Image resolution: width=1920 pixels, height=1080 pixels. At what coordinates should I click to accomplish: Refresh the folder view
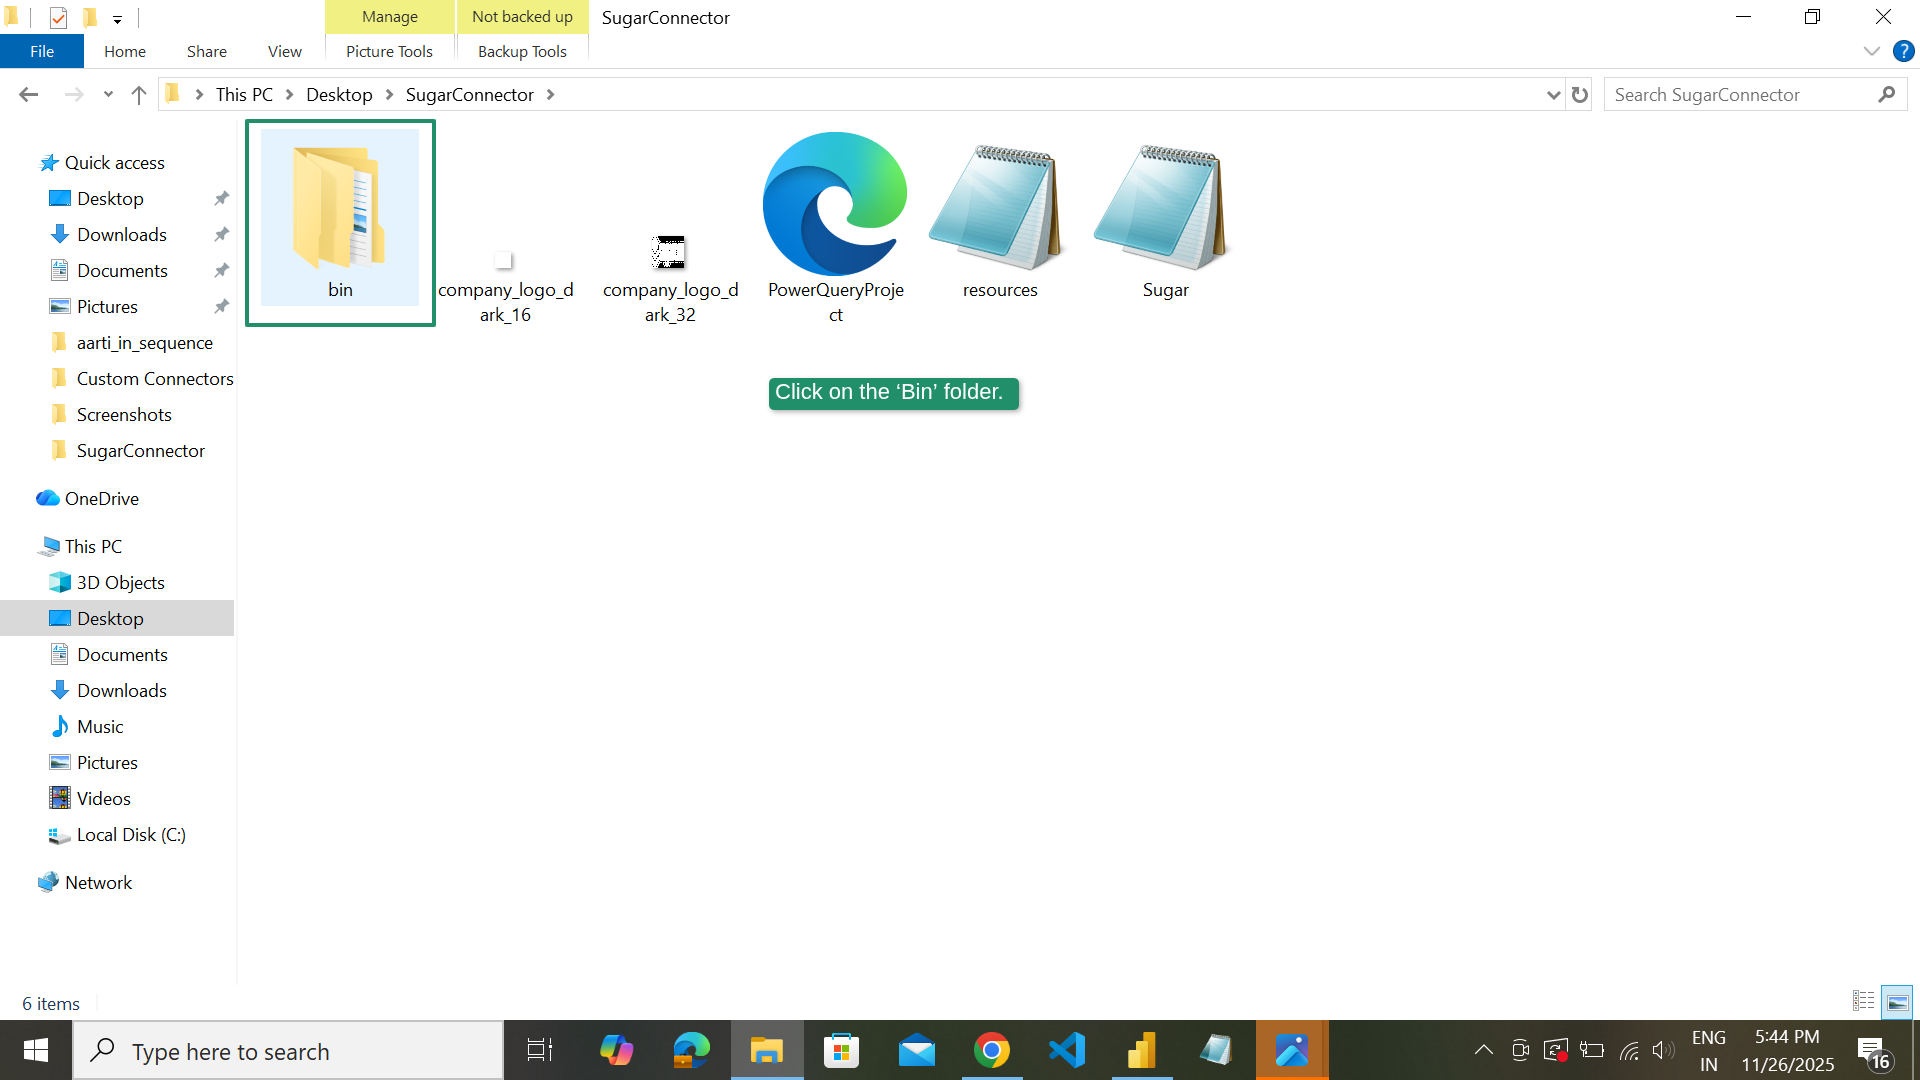[x=1579, y=94]
